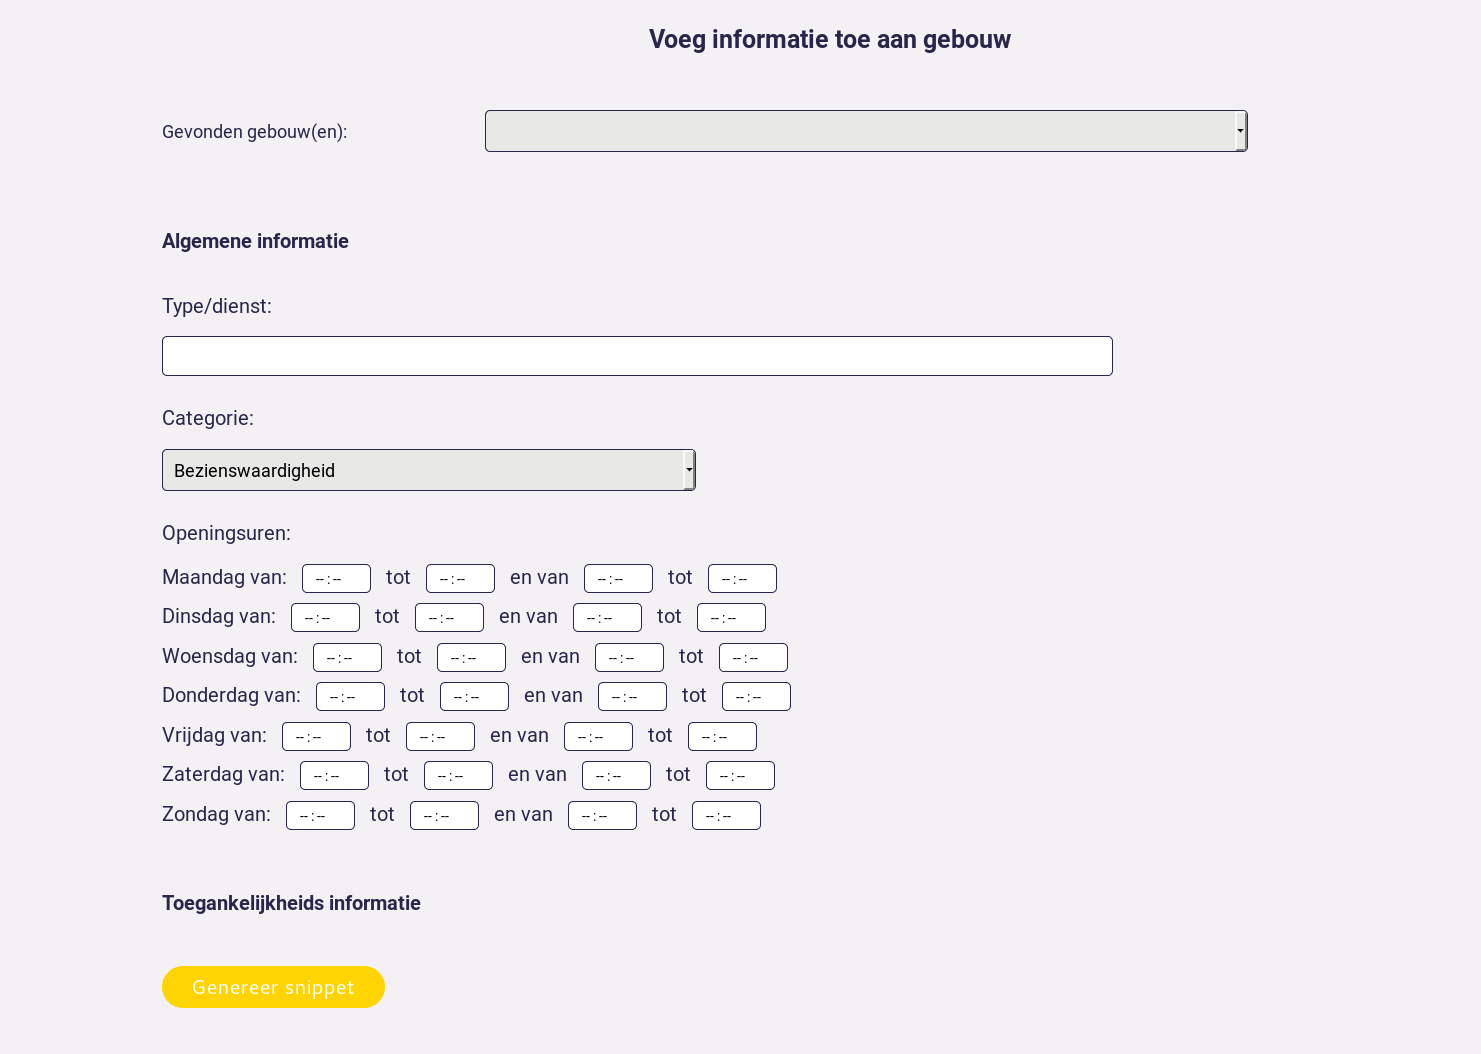Select the Zondag first start time field
The width and height of the screenshot is (1481, 1054).
coord(320,815)
